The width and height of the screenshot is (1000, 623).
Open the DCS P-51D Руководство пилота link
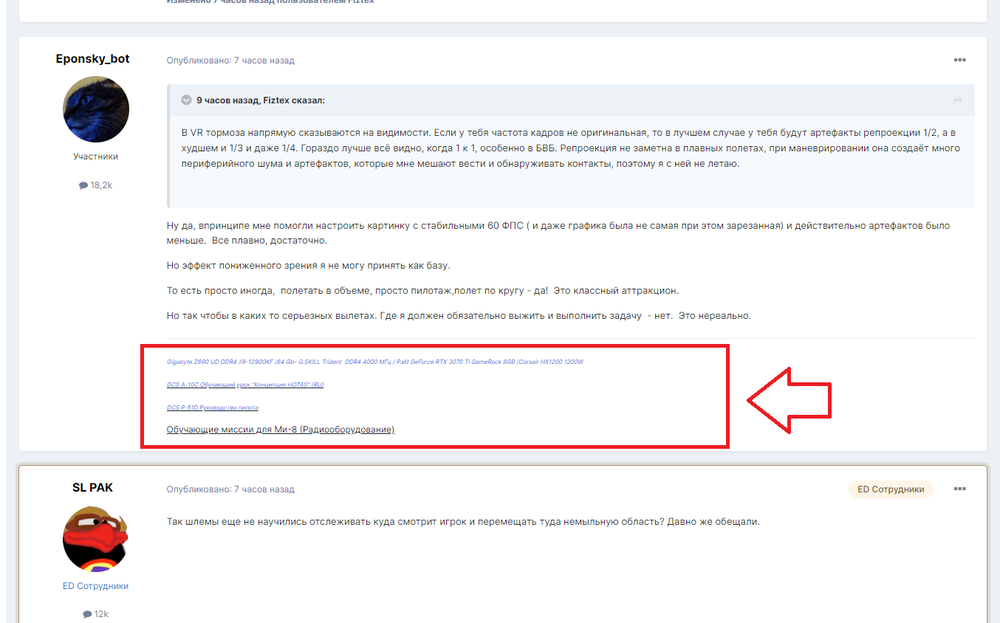pyautogui.click(x=212, y=407)
